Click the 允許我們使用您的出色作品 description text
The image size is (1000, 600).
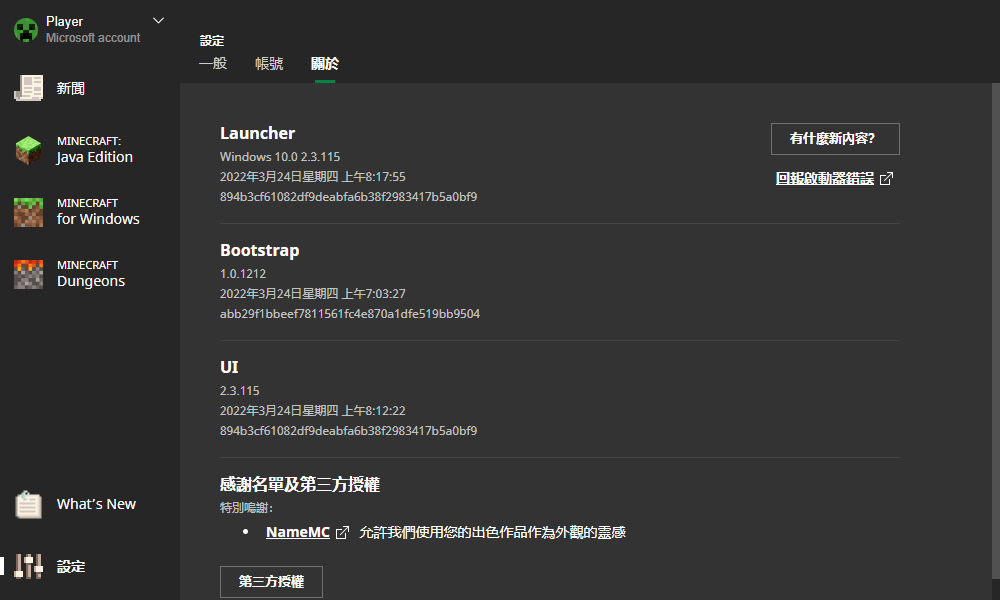(x=492, y=532)
